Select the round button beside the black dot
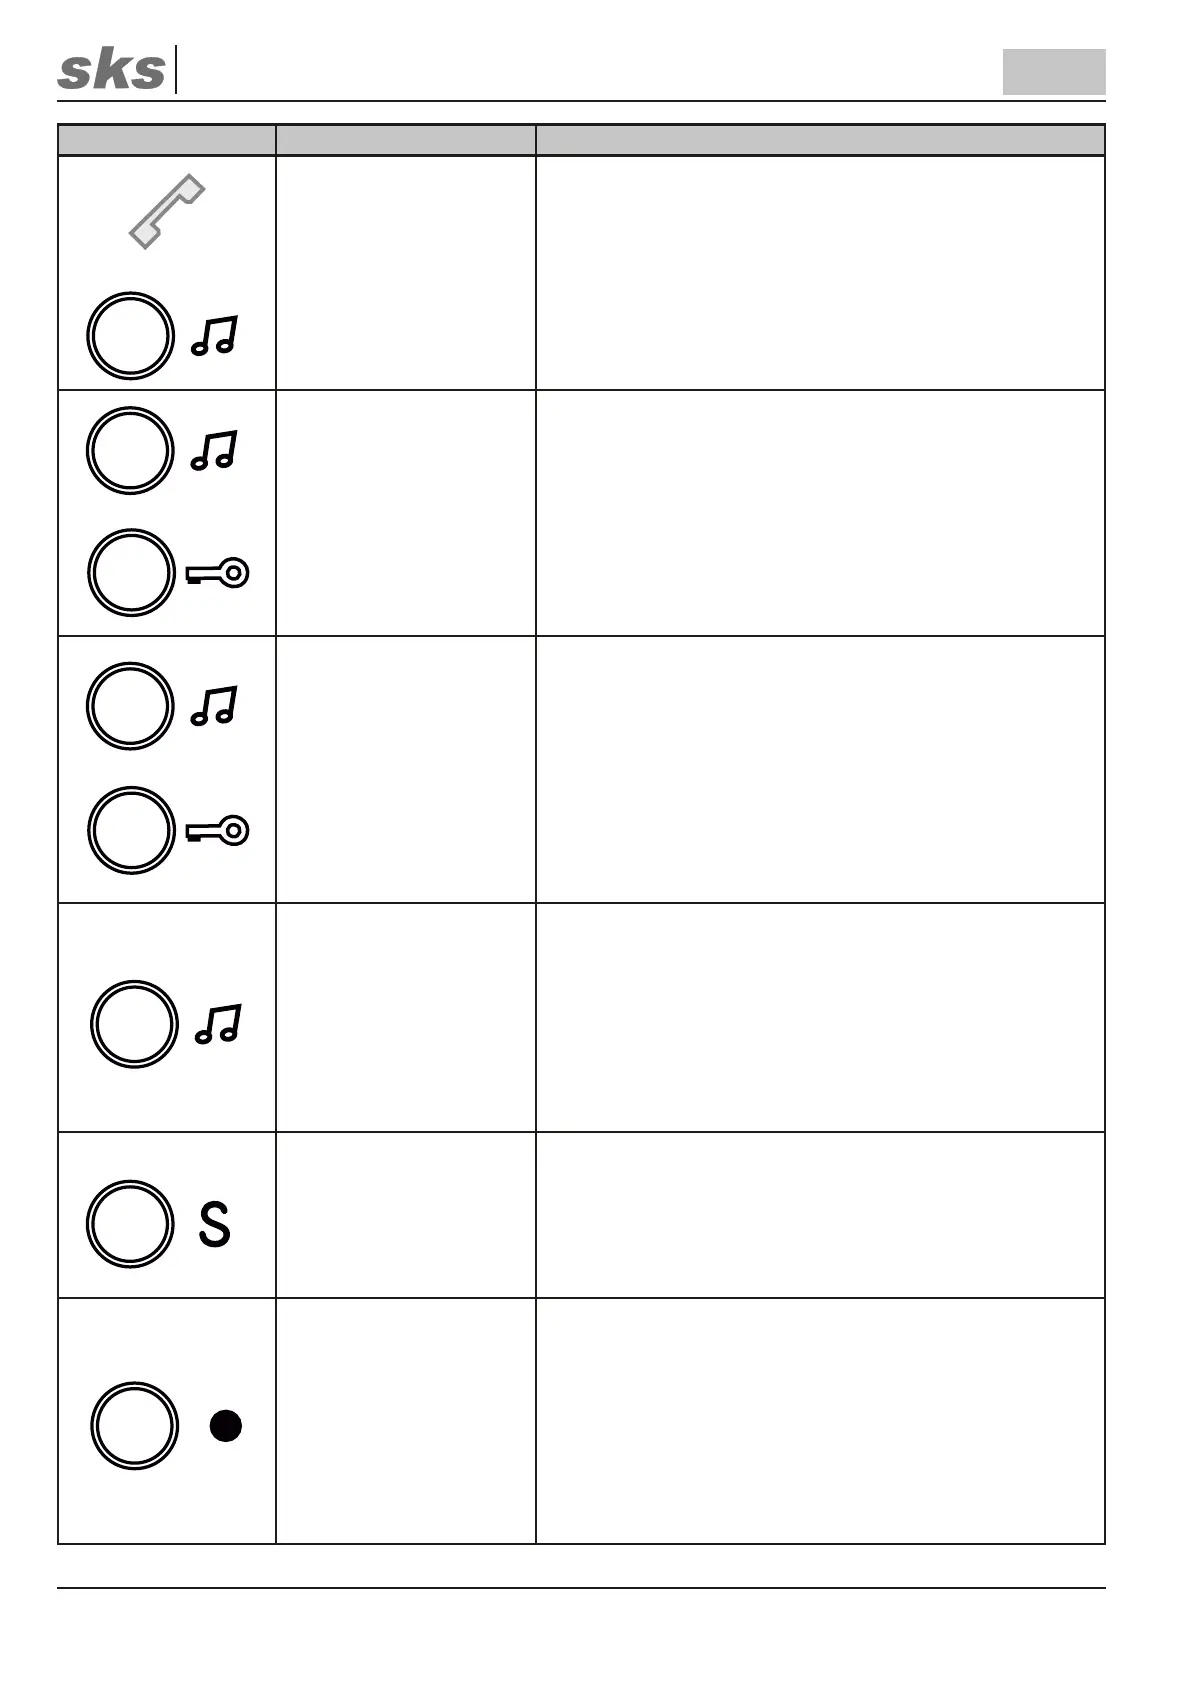Viewport: 1191px width, 1684px height. click(134, 1426)
